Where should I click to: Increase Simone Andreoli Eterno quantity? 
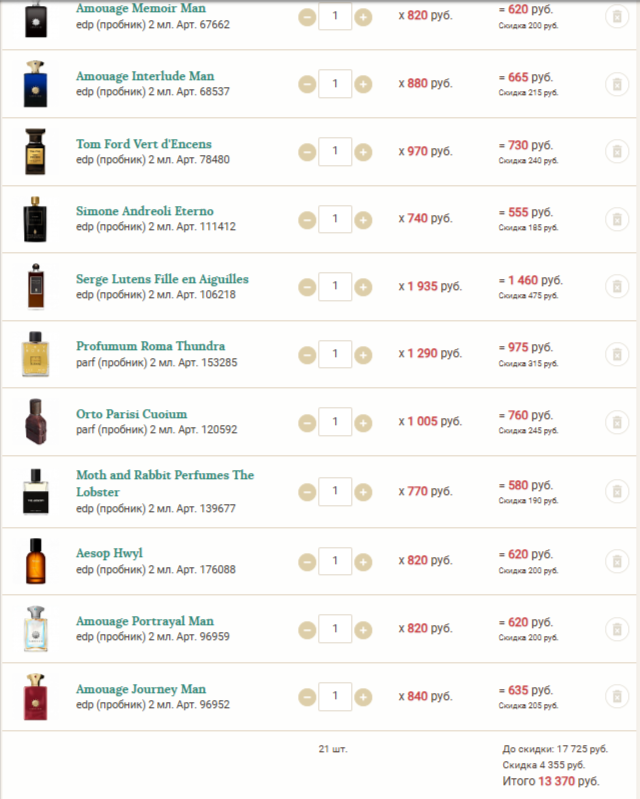[x=363, y=219]
